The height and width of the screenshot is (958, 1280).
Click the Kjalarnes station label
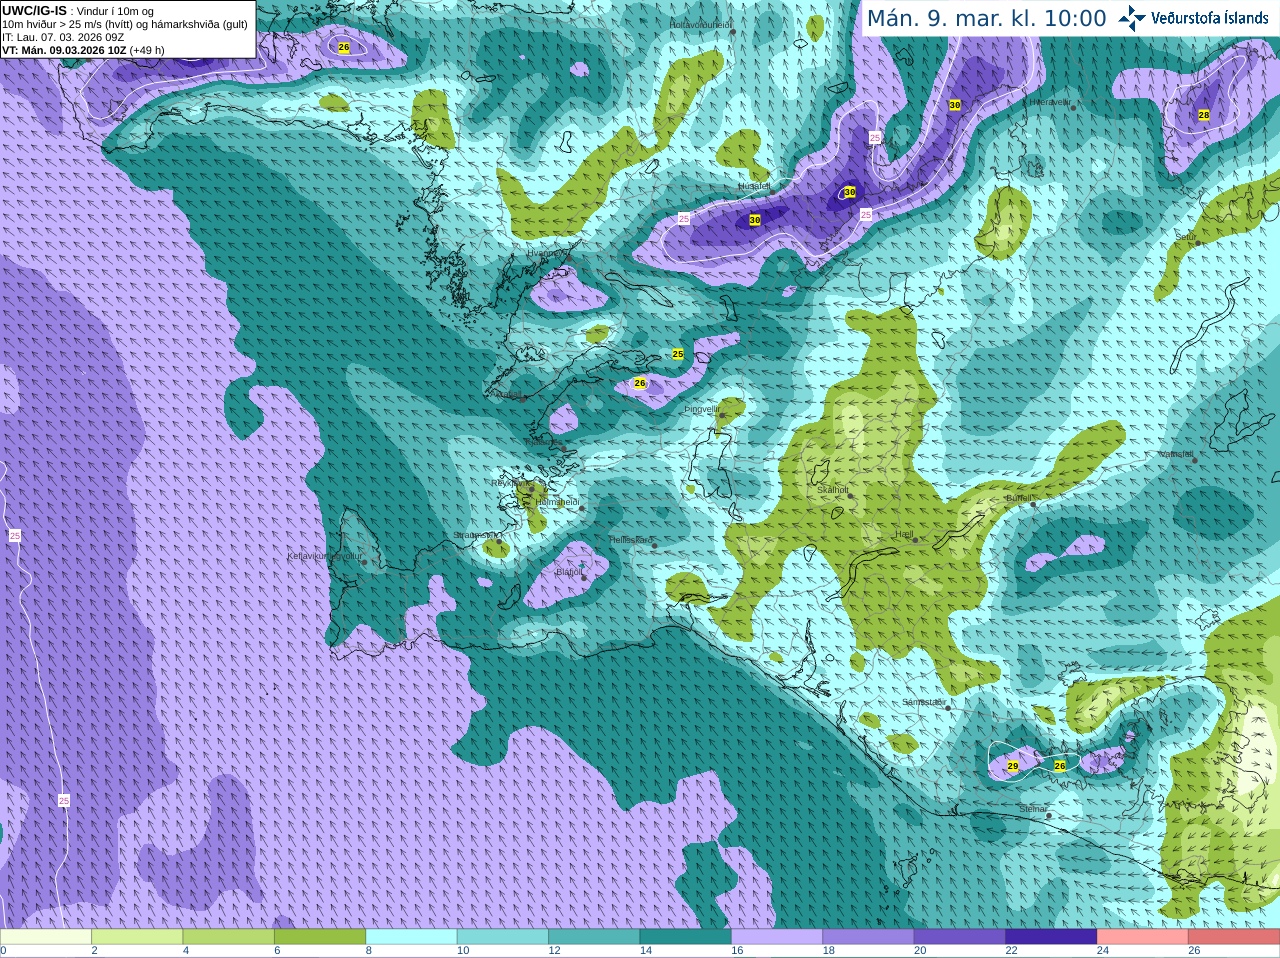tap(545, 440)
